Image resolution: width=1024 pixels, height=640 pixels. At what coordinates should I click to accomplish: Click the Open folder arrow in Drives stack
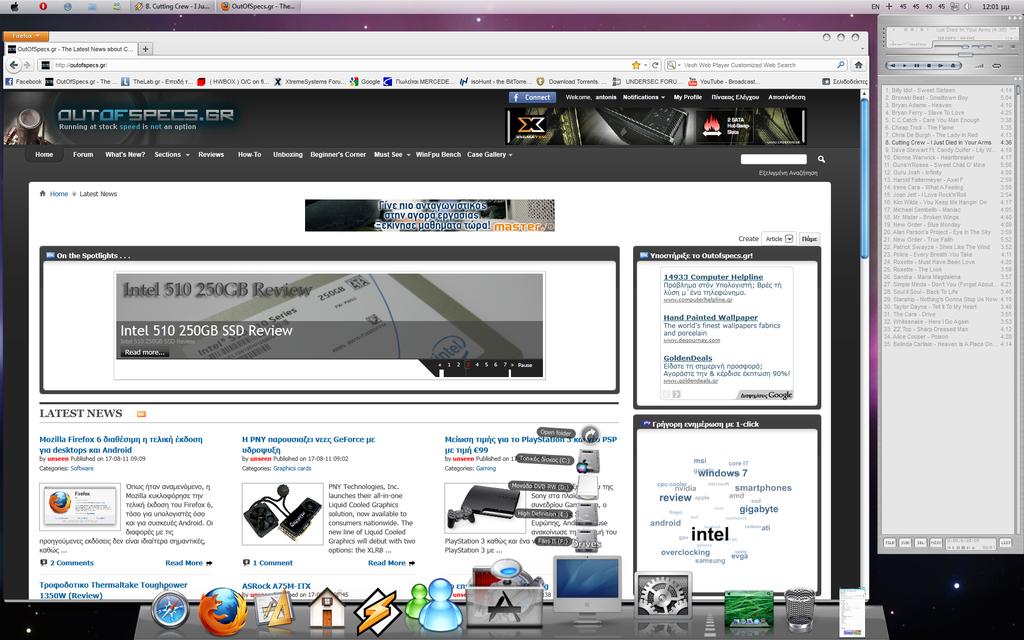coord(590,434)
